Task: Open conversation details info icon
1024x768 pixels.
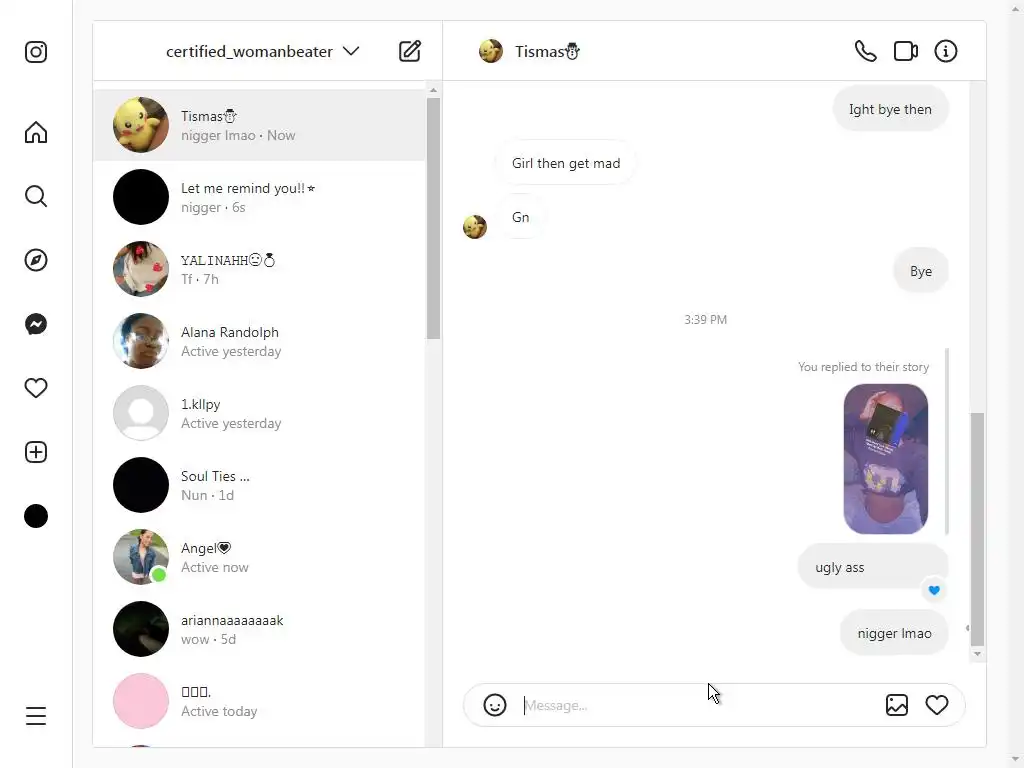Action: click(946, 51)
